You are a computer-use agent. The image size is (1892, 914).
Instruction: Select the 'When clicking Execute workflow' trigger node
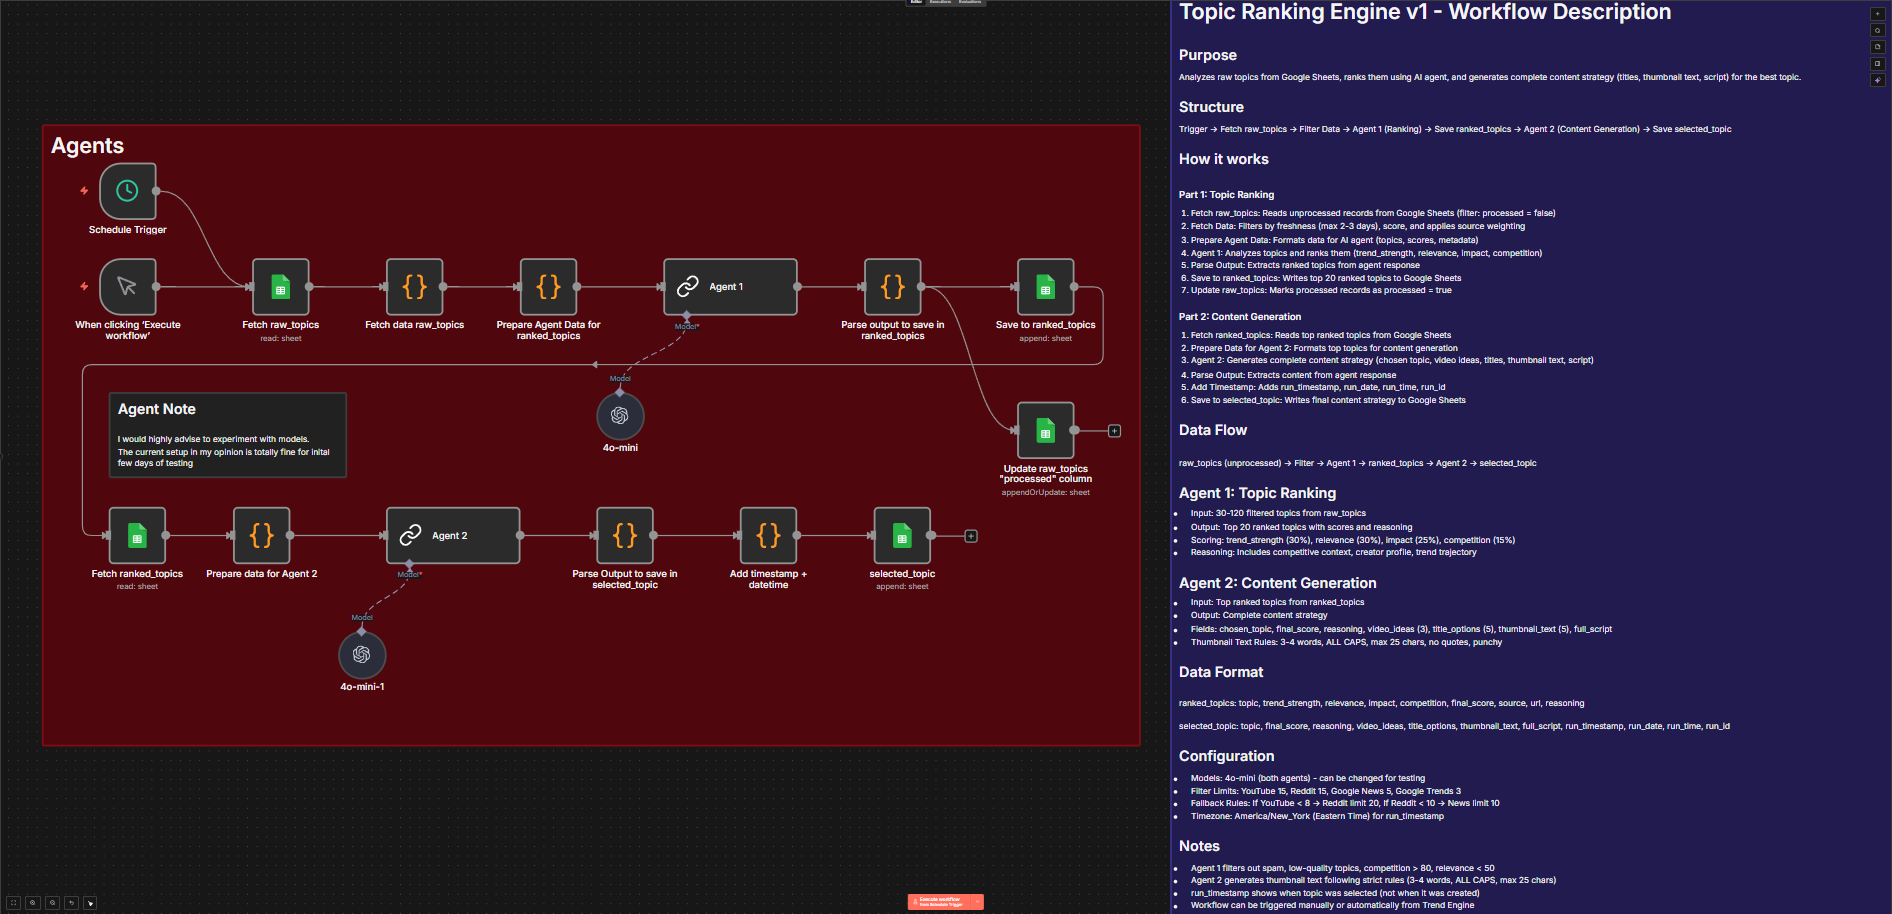coord(127,288)
